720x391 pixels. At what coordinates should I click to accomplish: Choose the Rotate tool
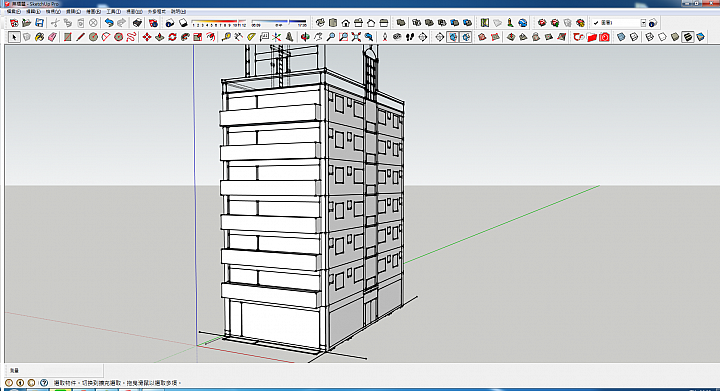tap(173, 37)
